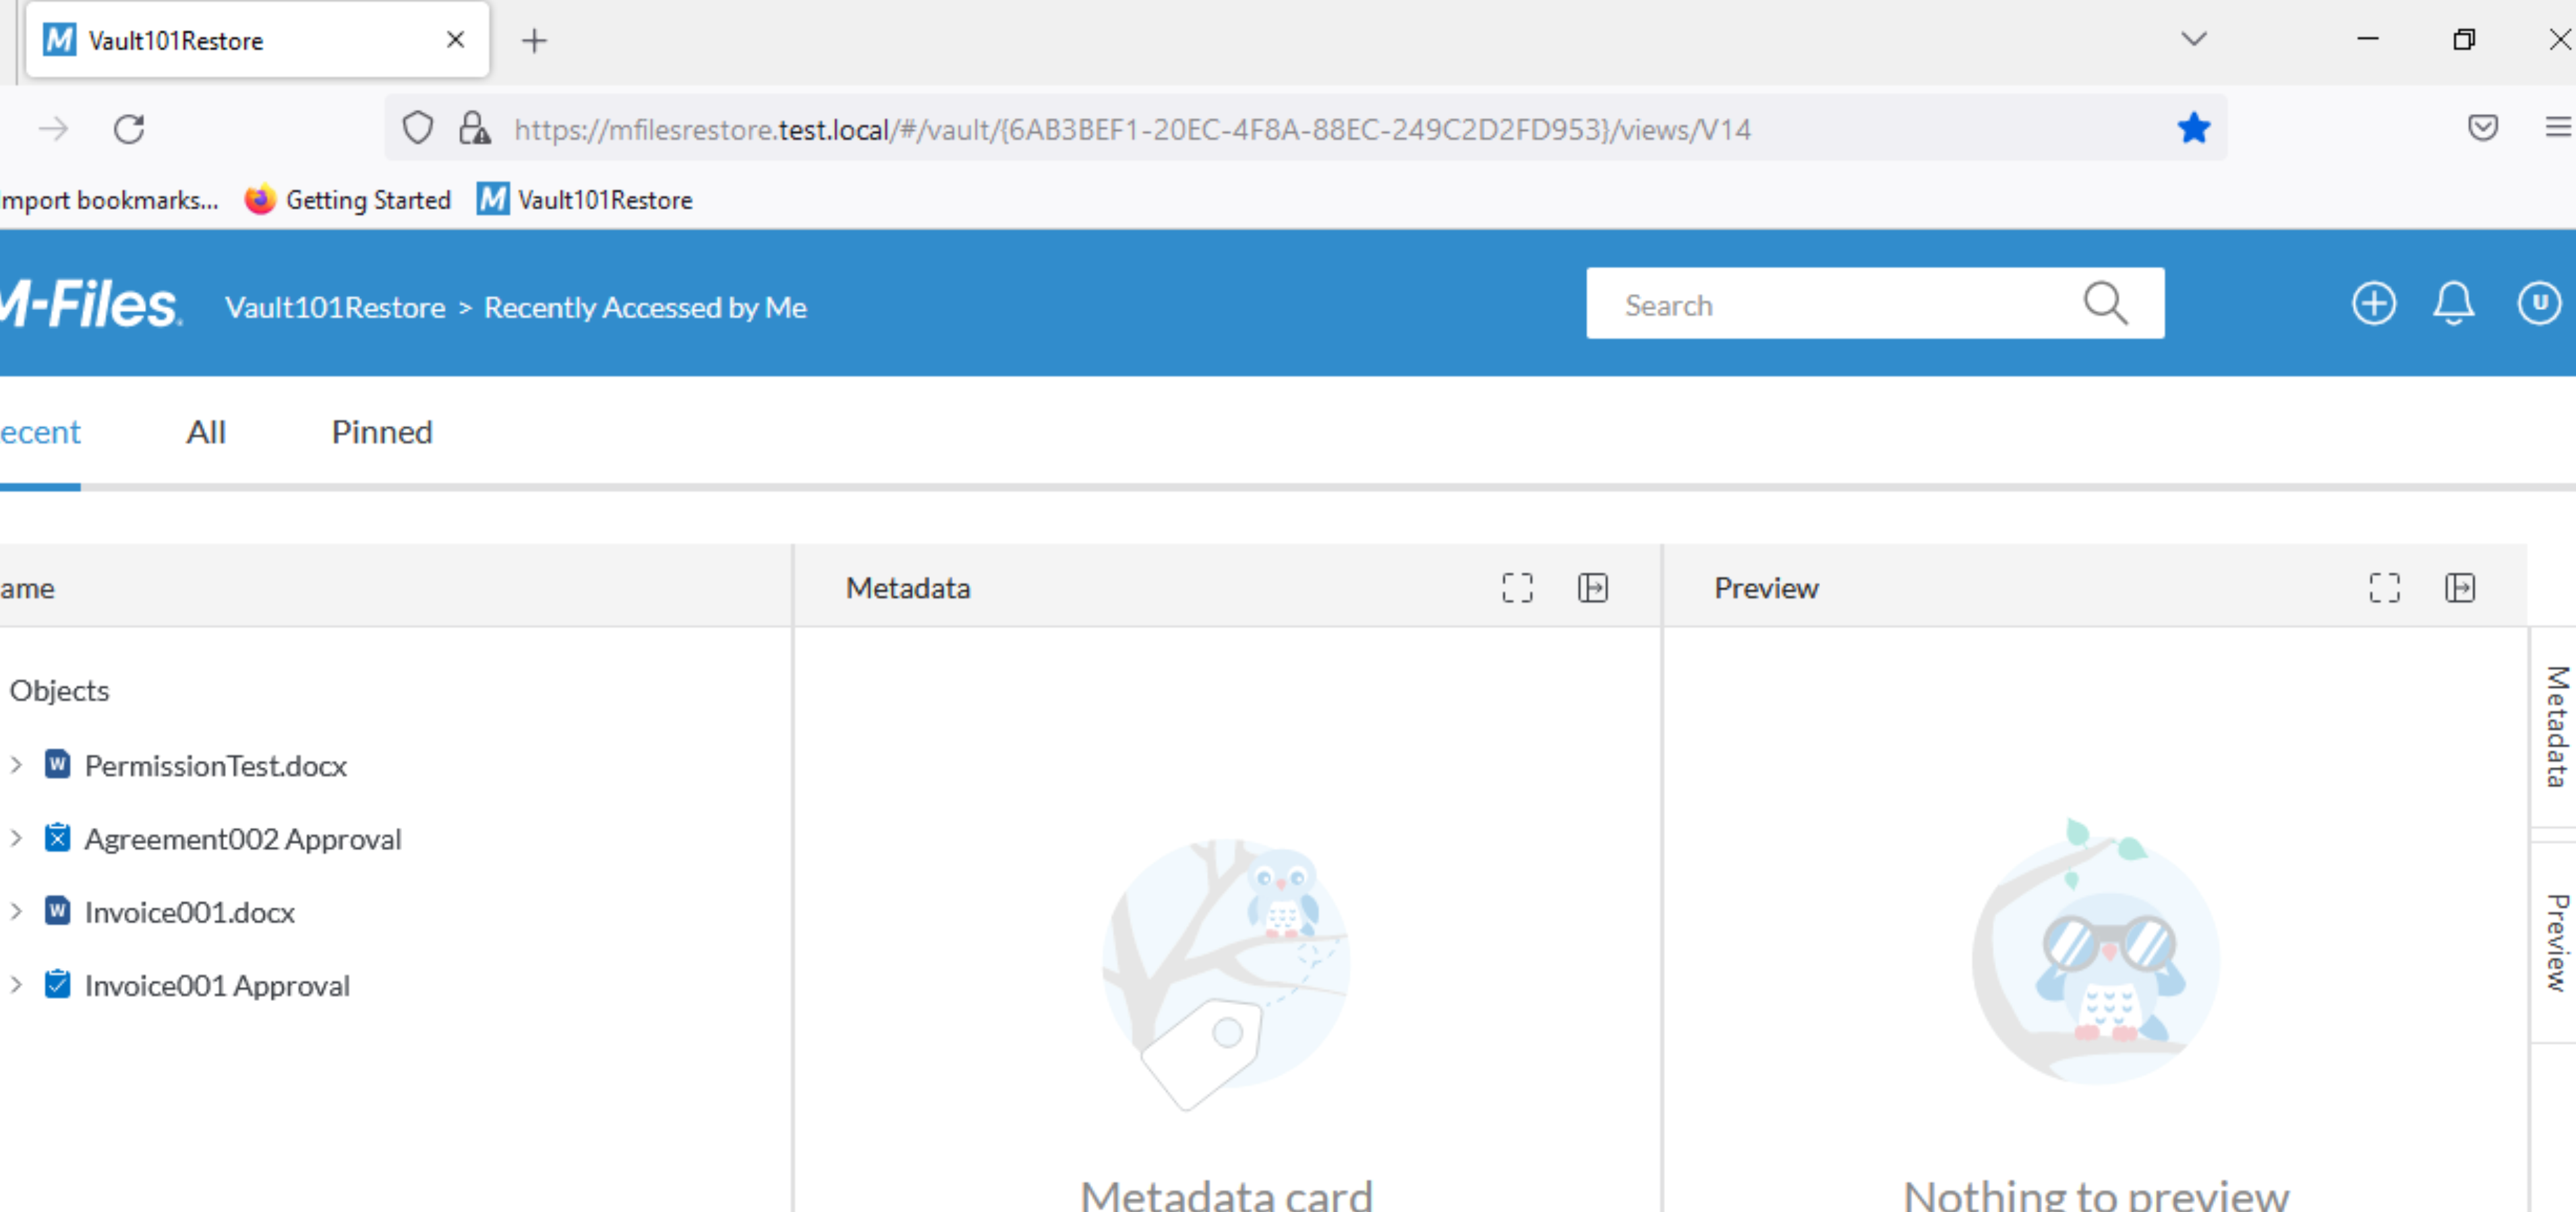
Task: Click the search magnifier icon
Action: (x=2105, y=303)
